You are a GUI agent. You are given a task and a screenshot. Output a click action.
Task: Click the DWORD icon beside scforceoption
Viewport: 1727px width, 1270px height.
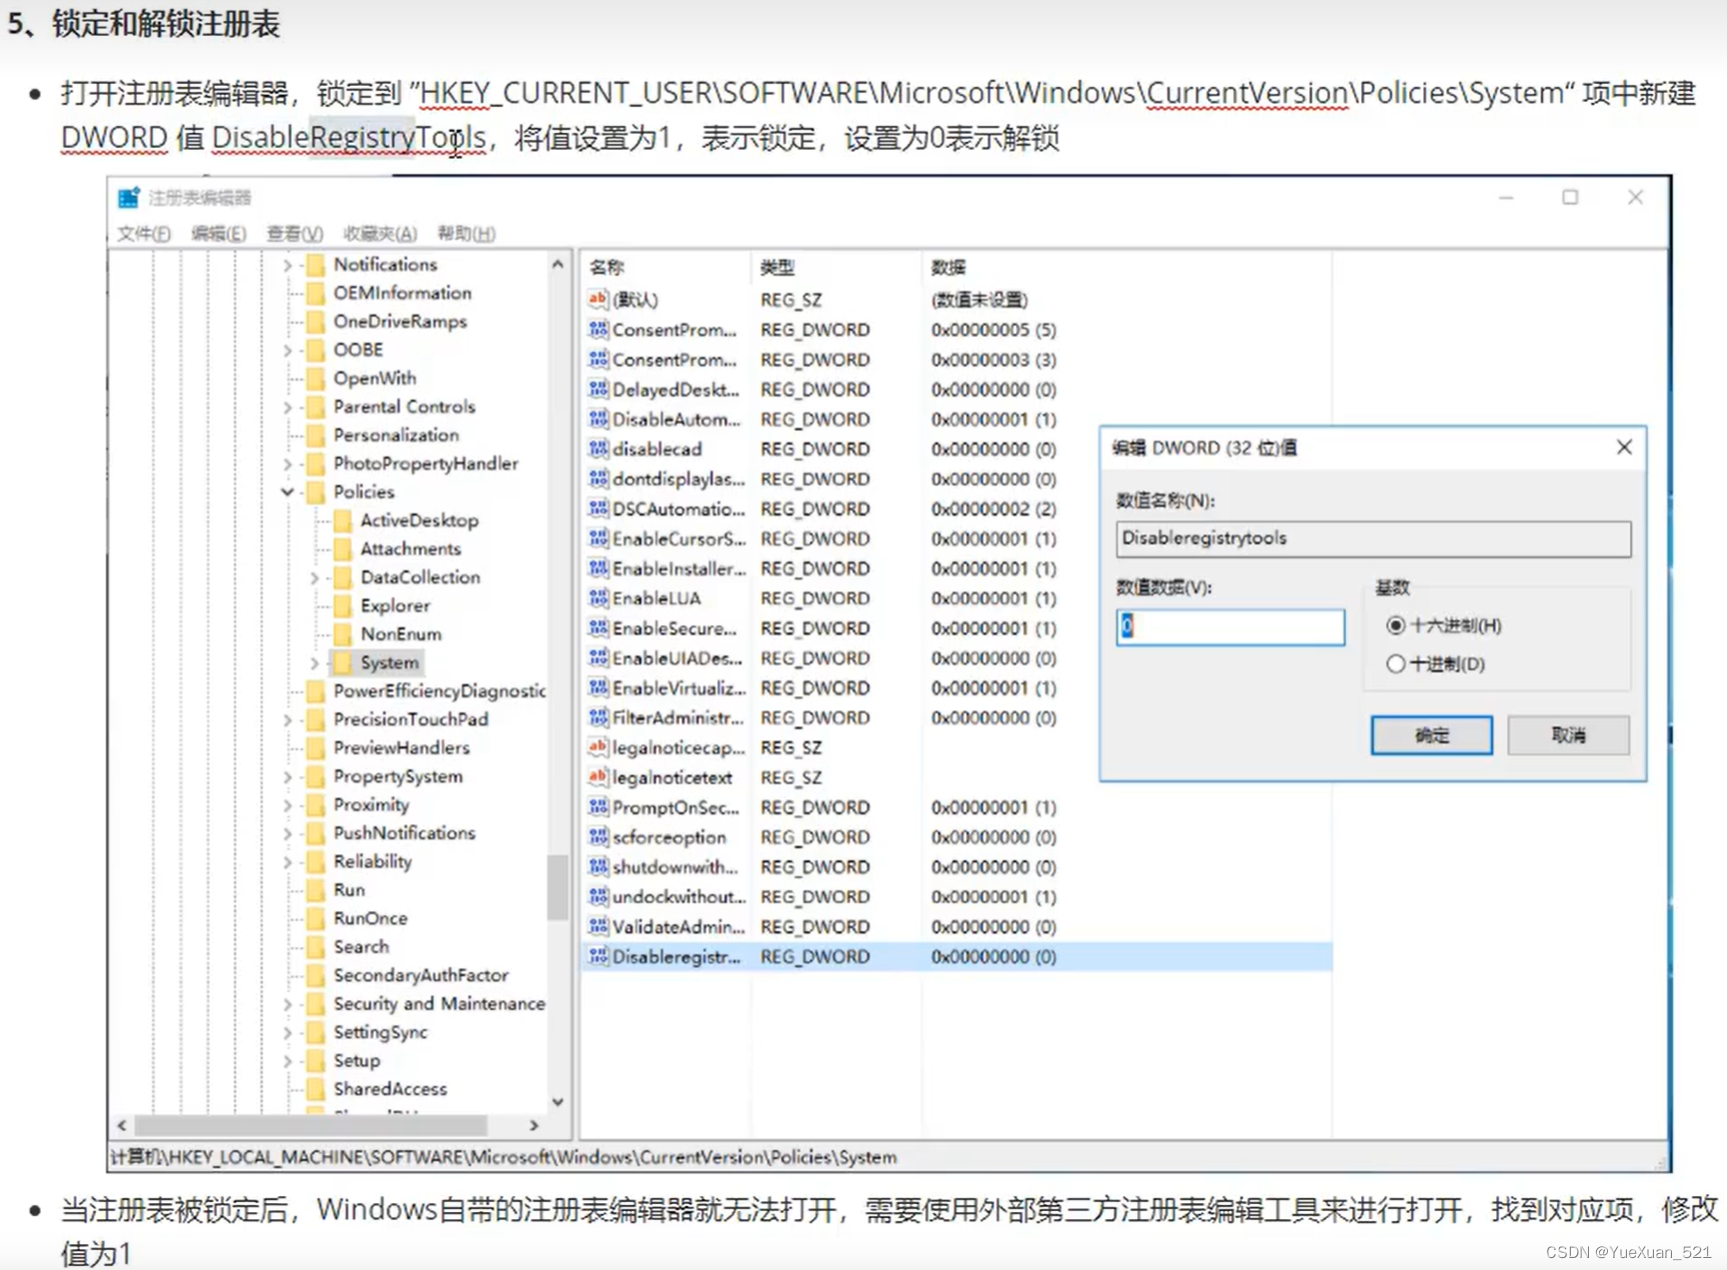click(x=598, y=837)
